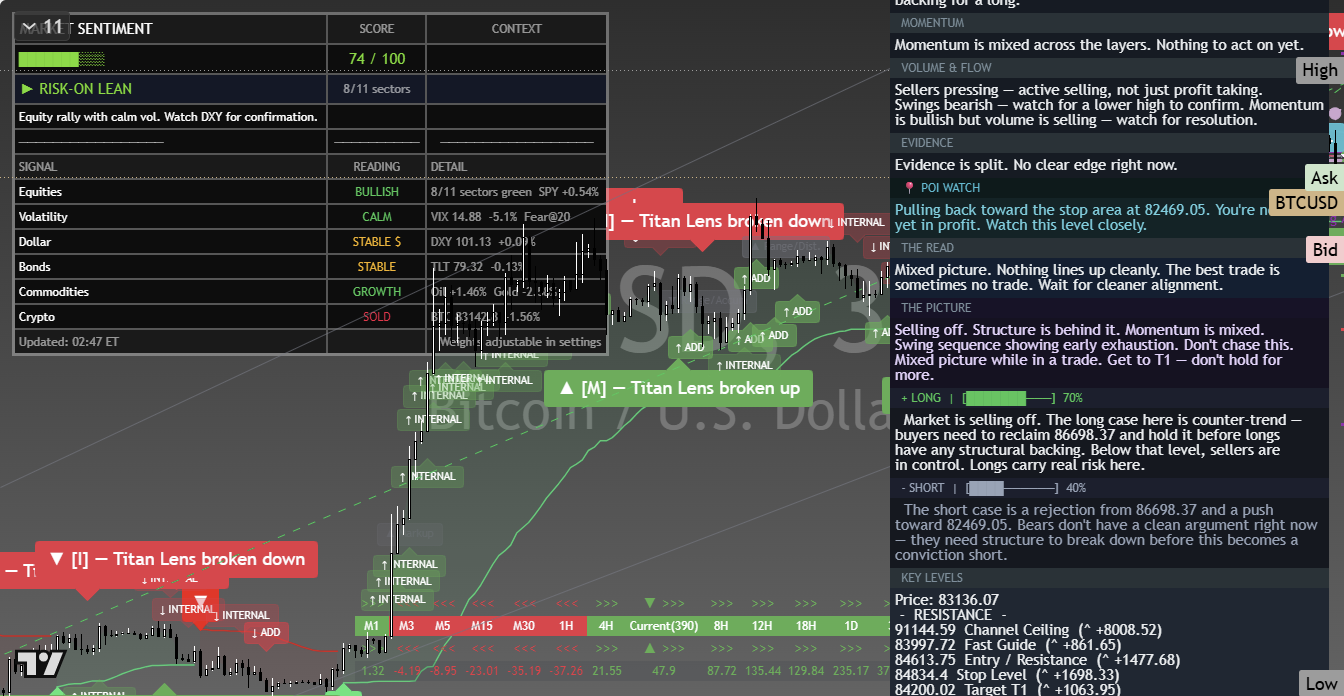Click the Equities signal row label
The height and width of the screenshot is (696, 1344).
pyautogui.click(x=40, y=192)
